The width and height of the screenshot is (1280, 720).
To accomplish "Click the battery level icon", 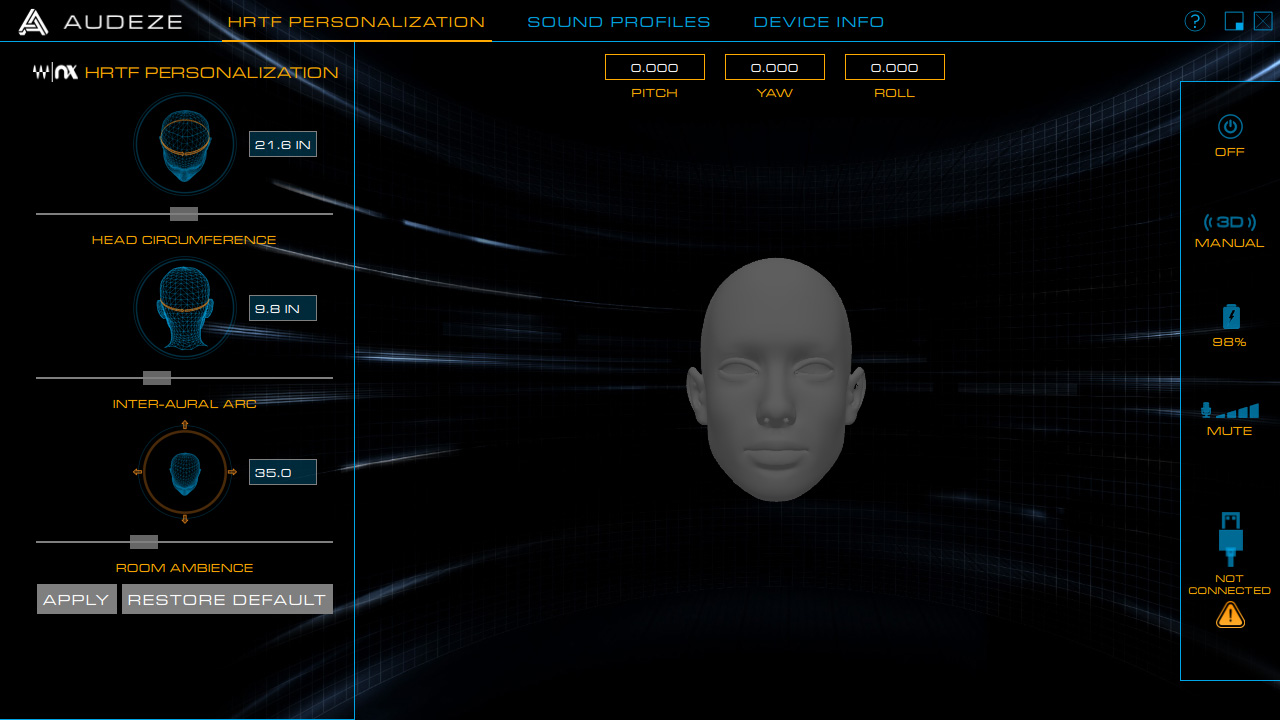I will pos(1231,317).
